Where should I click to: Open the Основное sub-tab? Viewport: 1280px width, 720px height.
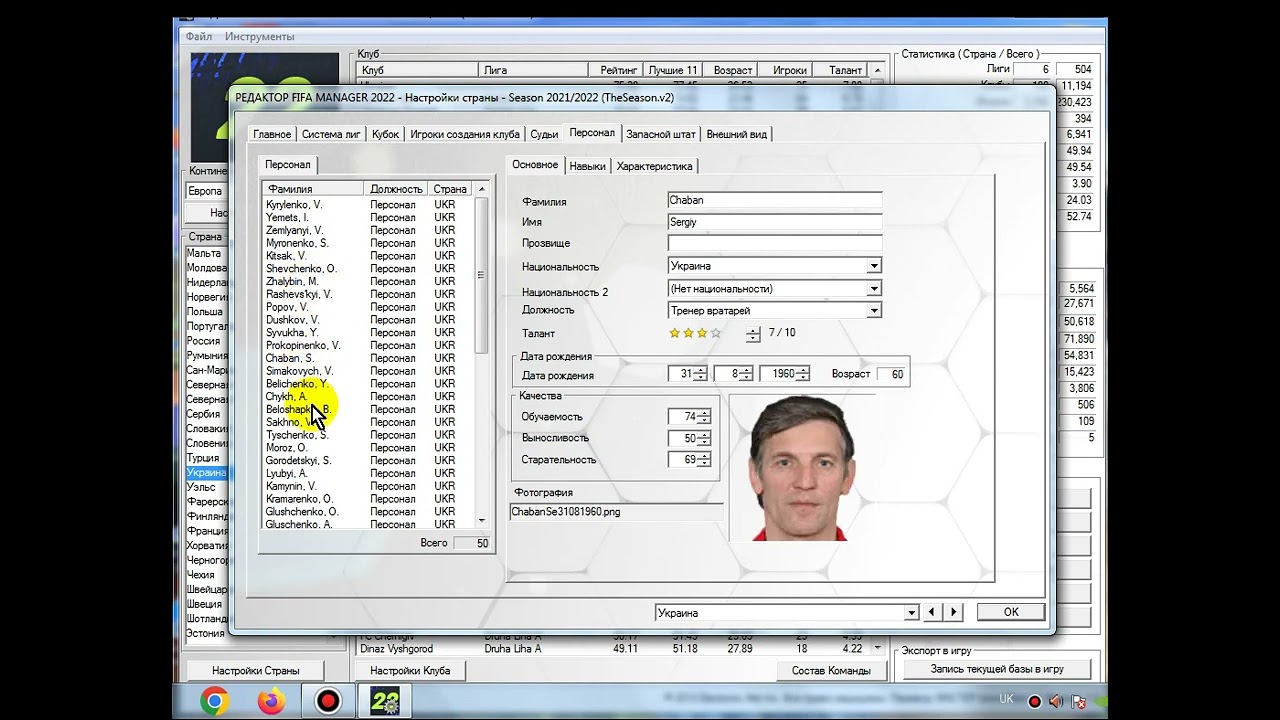pyautogui.click(x=535, y=165)
